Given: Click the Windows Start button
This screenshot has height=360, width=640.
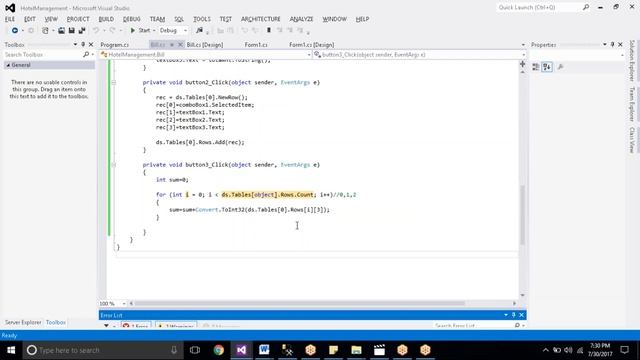Looking at the screenshot, I should click(11, 350).
